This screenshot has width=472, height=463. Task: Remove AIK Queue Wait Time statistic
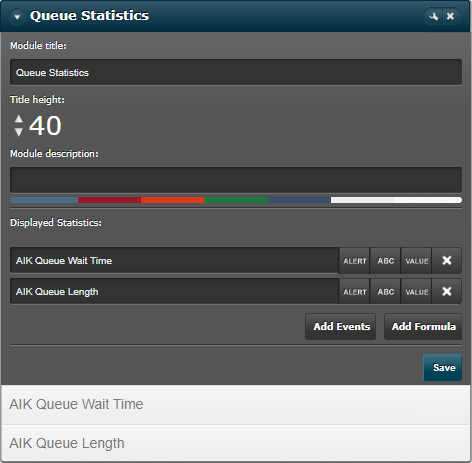tap(447, 260)
